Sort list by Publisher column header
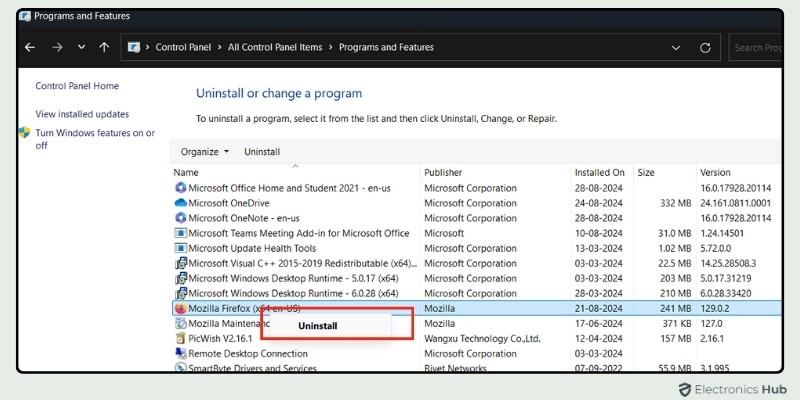The image size is (800, 400). click(x=443, y=172)
